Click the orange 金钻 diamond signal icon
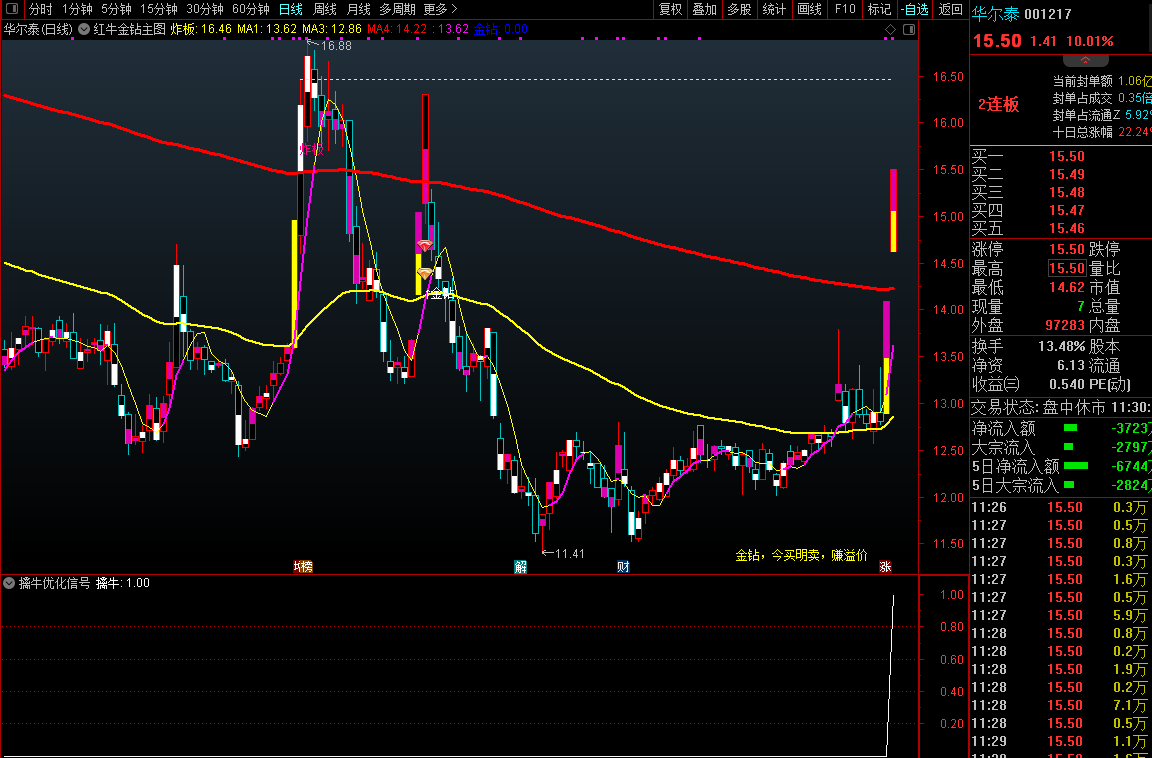The width and height of the screenshot is (1152, 758). click(x=425, y=273)
